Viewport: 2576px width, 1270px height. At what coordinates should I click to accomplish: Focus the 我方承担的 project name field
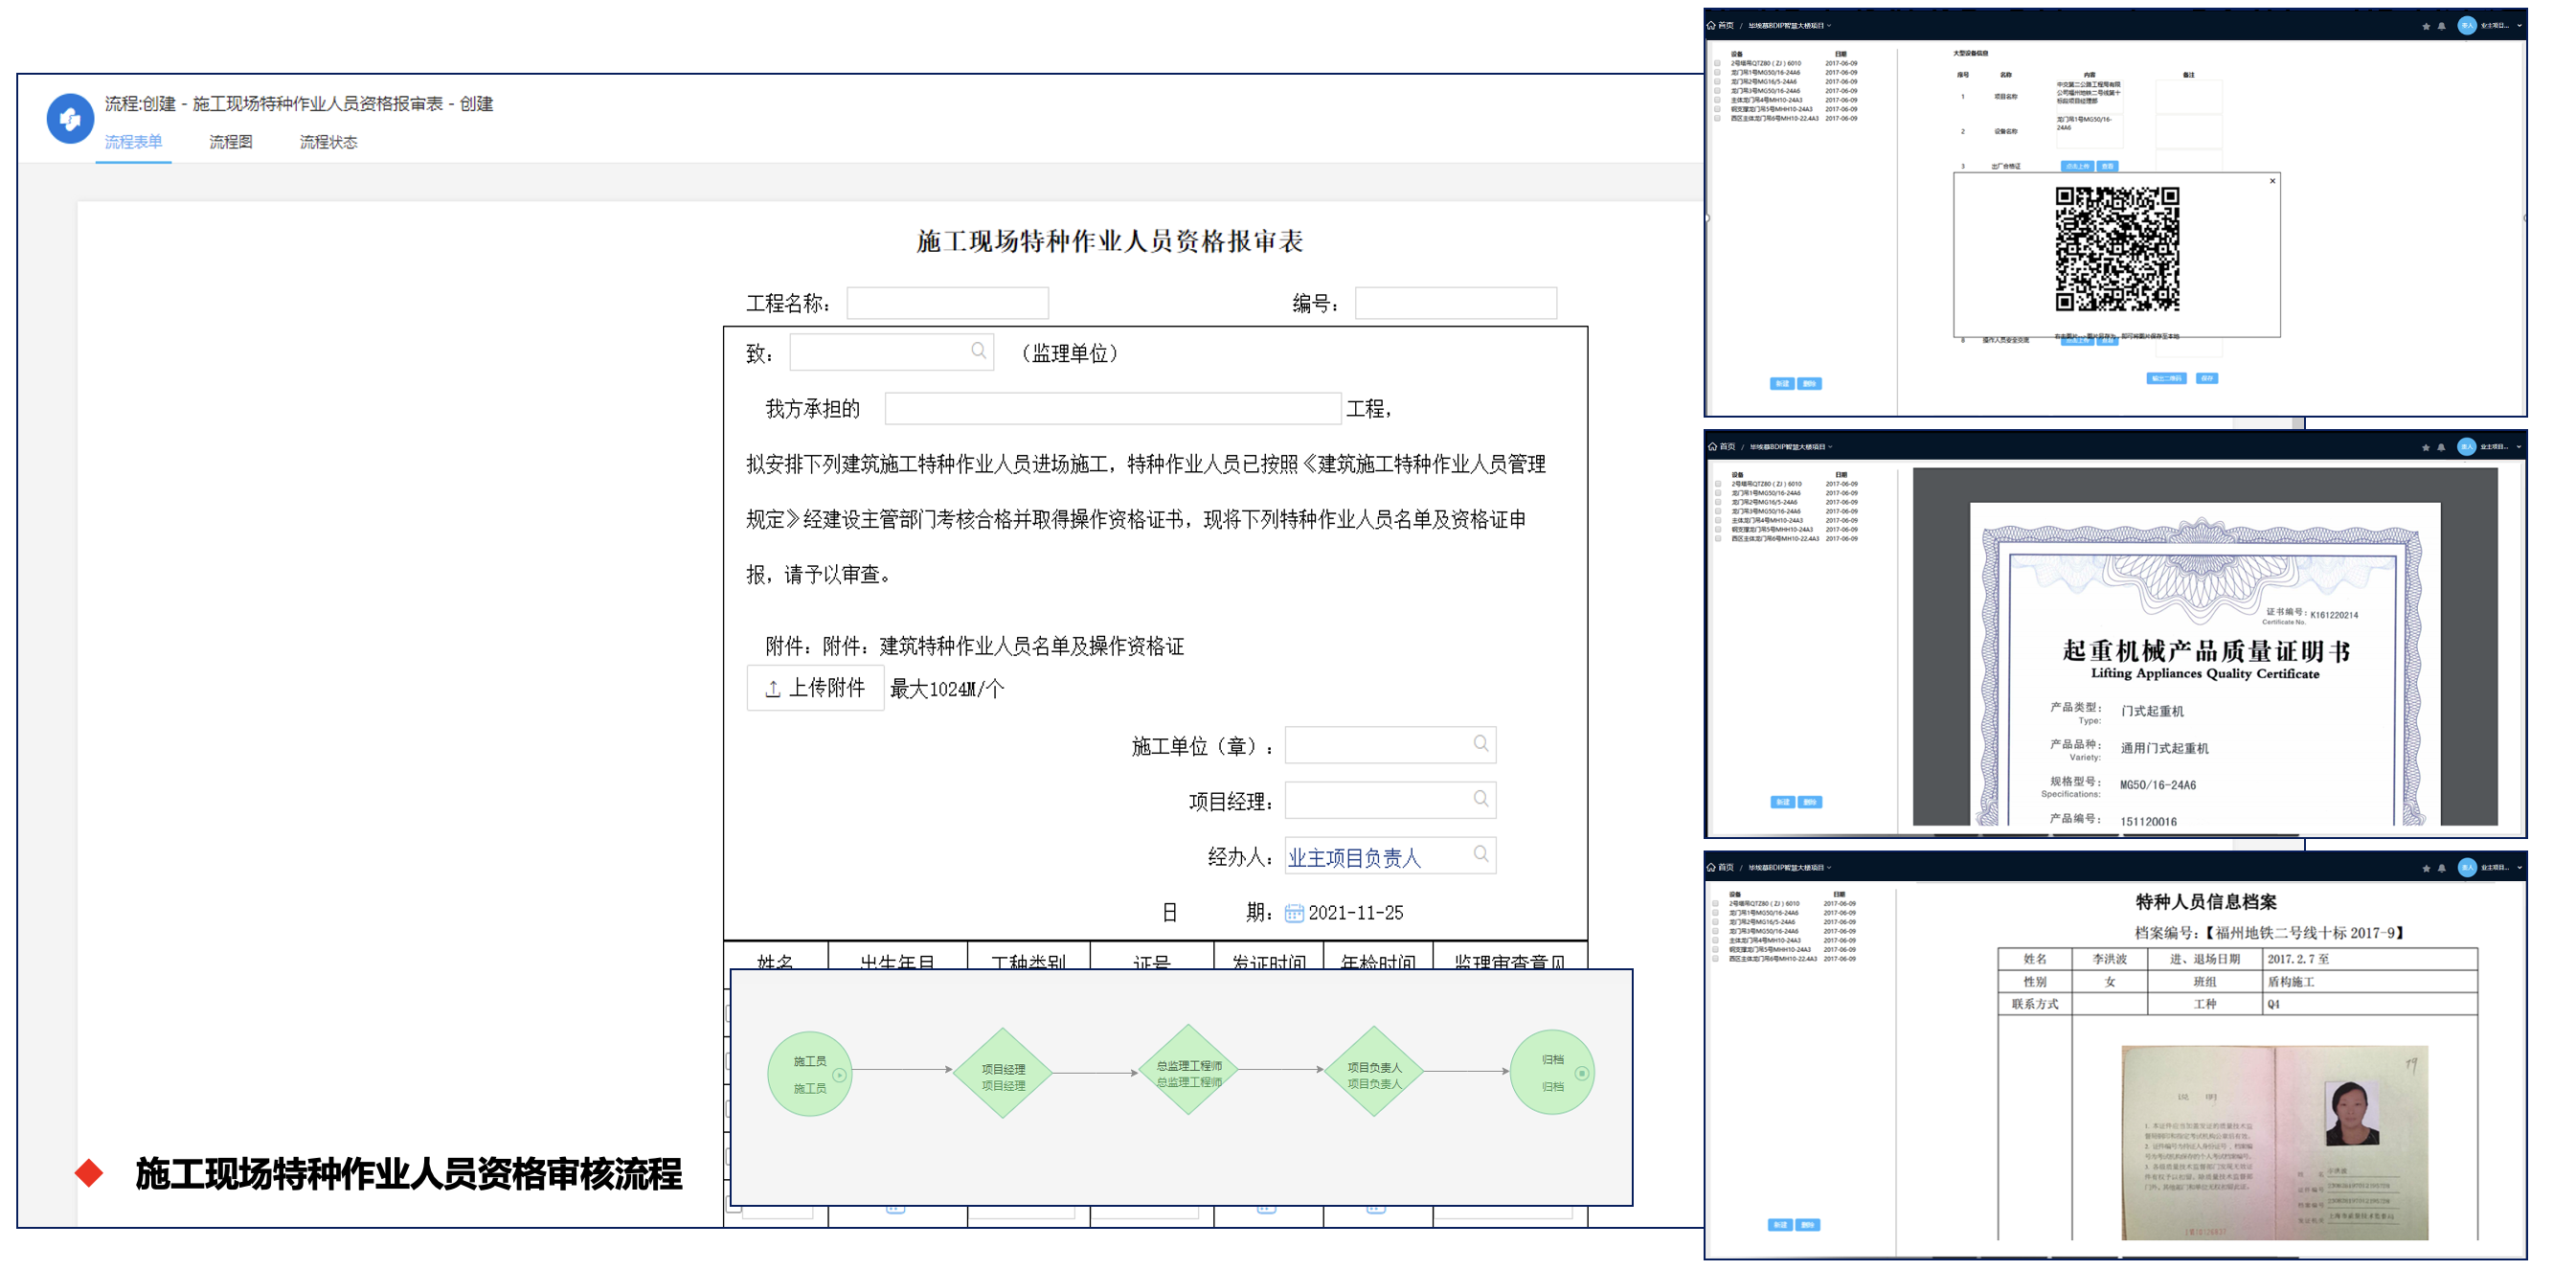click(x=1112, y=408)
